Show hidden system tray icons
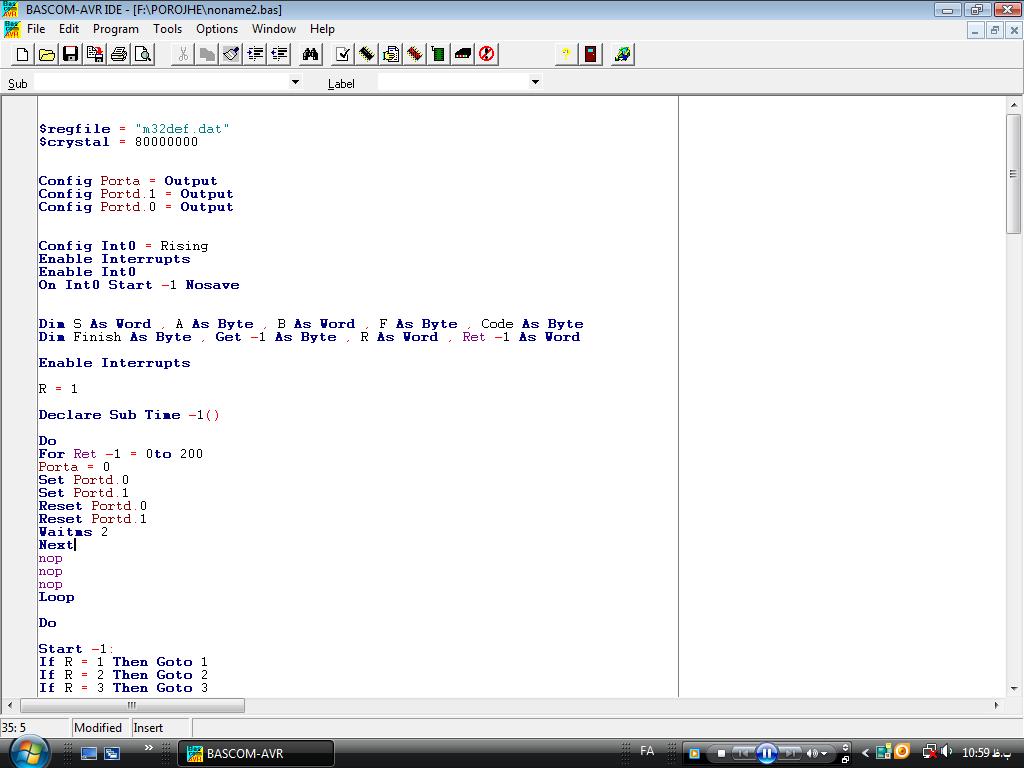 [x=866, y=753]
